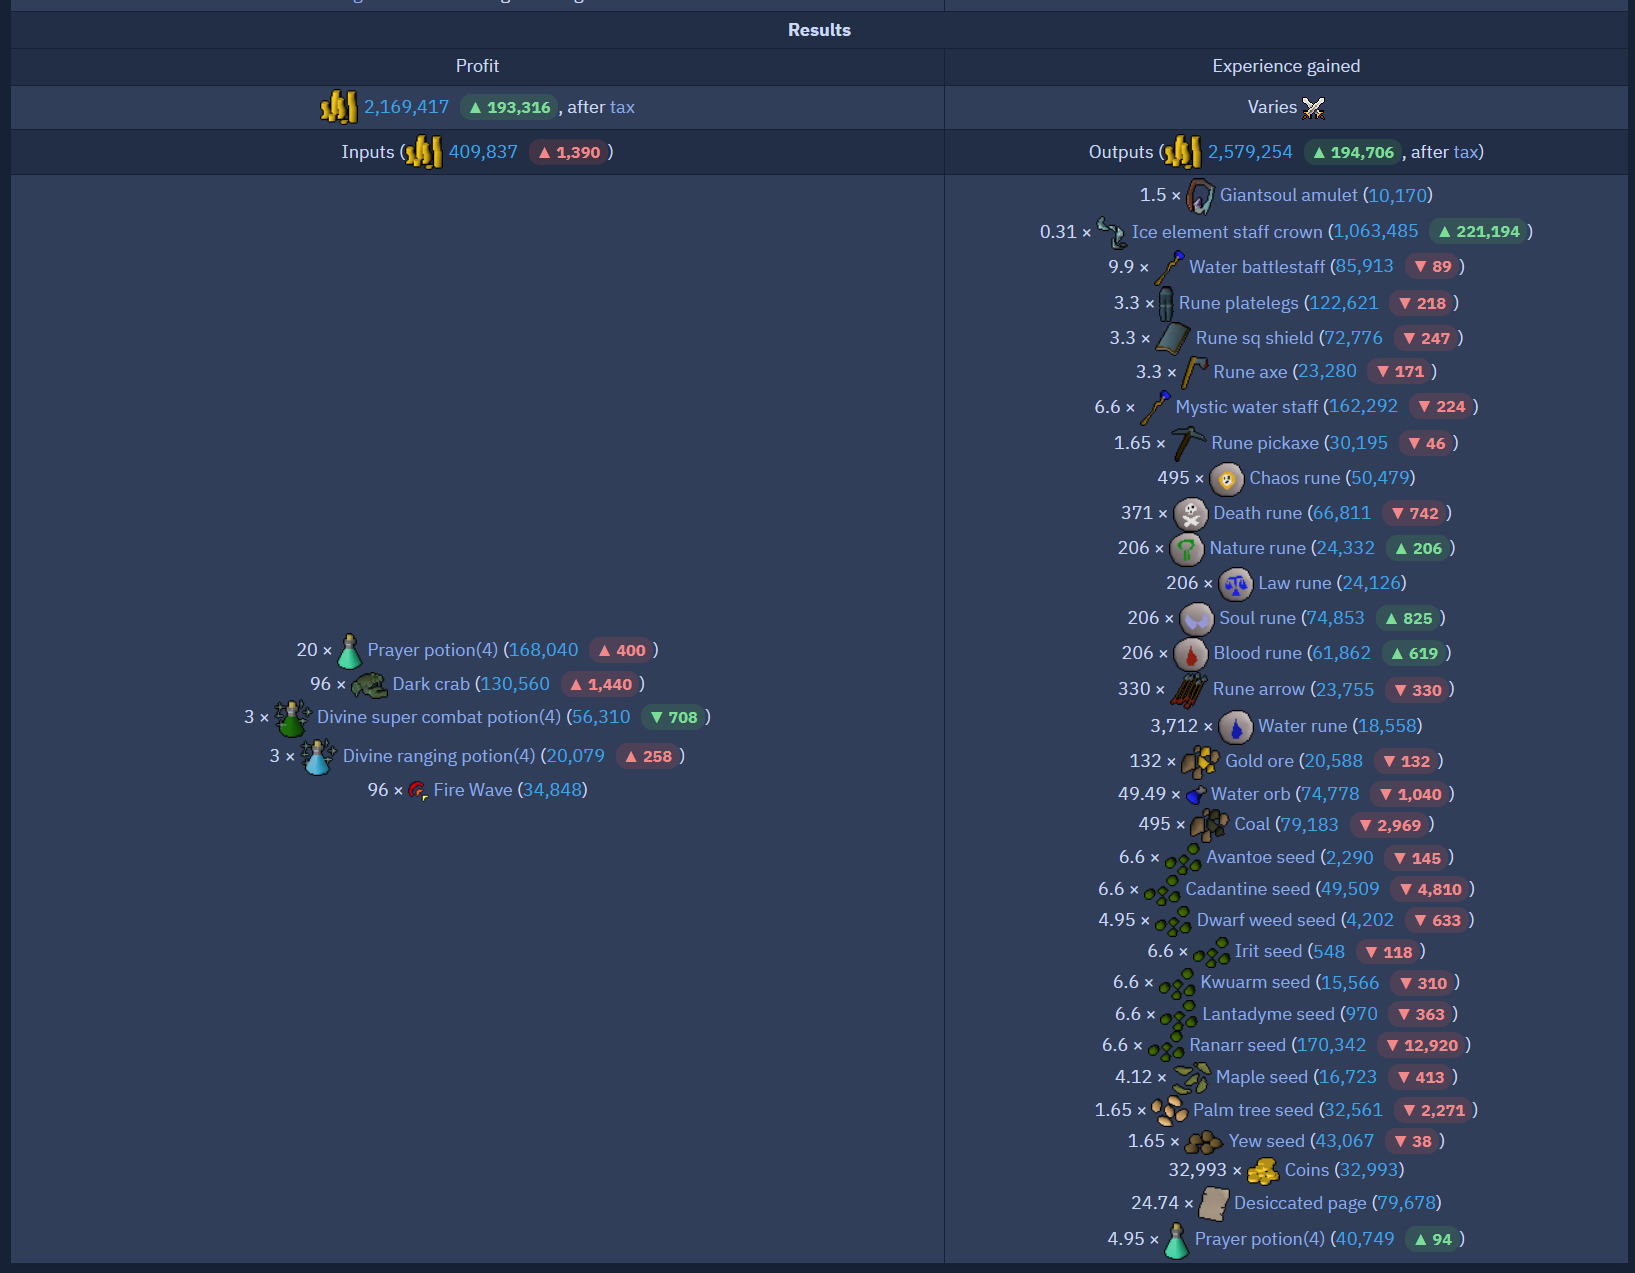Open the Desiccated page link

point(1300,1203)
